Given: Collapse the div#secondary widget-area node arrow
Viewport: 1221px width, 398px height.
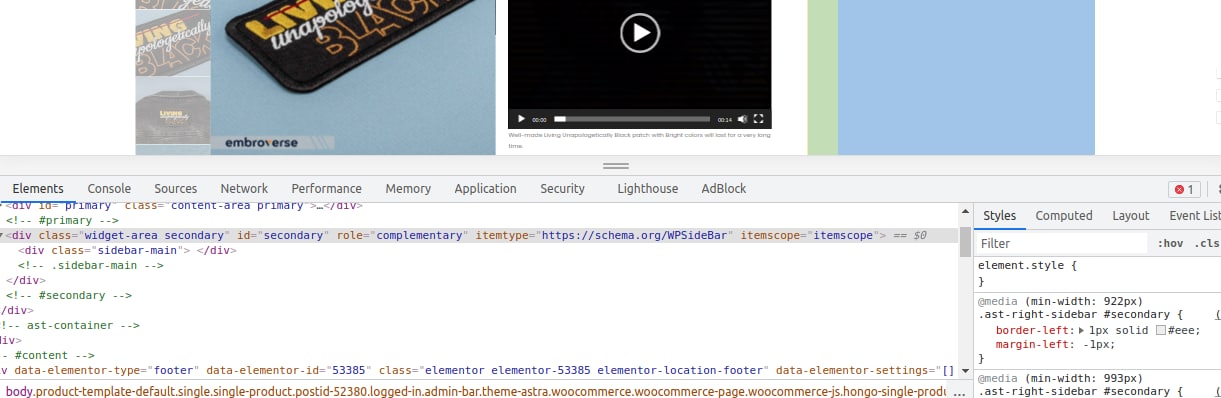Looking at the screenshot, I should (x=3, y=235).
